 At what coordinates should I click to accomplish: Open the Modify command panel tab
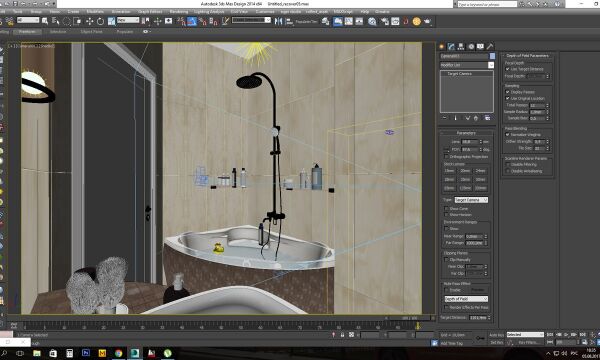coord(451,46)
